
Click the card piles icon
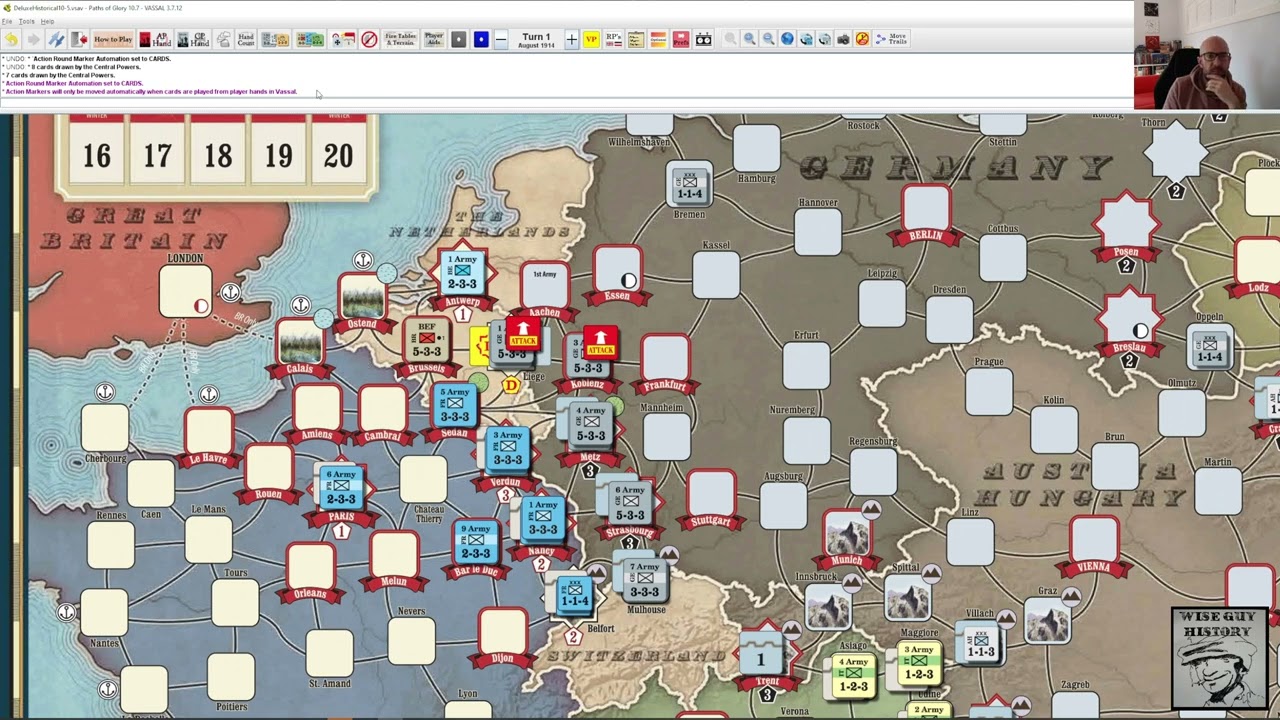[223, 39]
